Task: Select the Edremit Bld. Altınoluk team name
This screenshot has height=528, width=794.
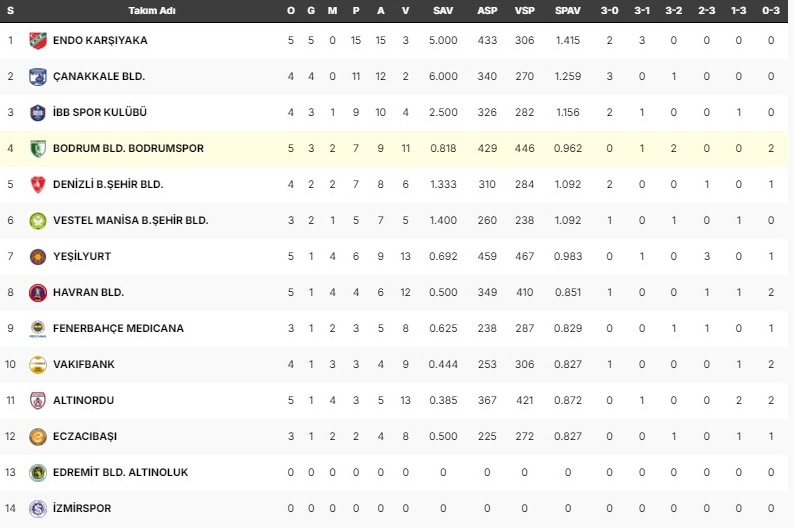Action: click(123, 472)
